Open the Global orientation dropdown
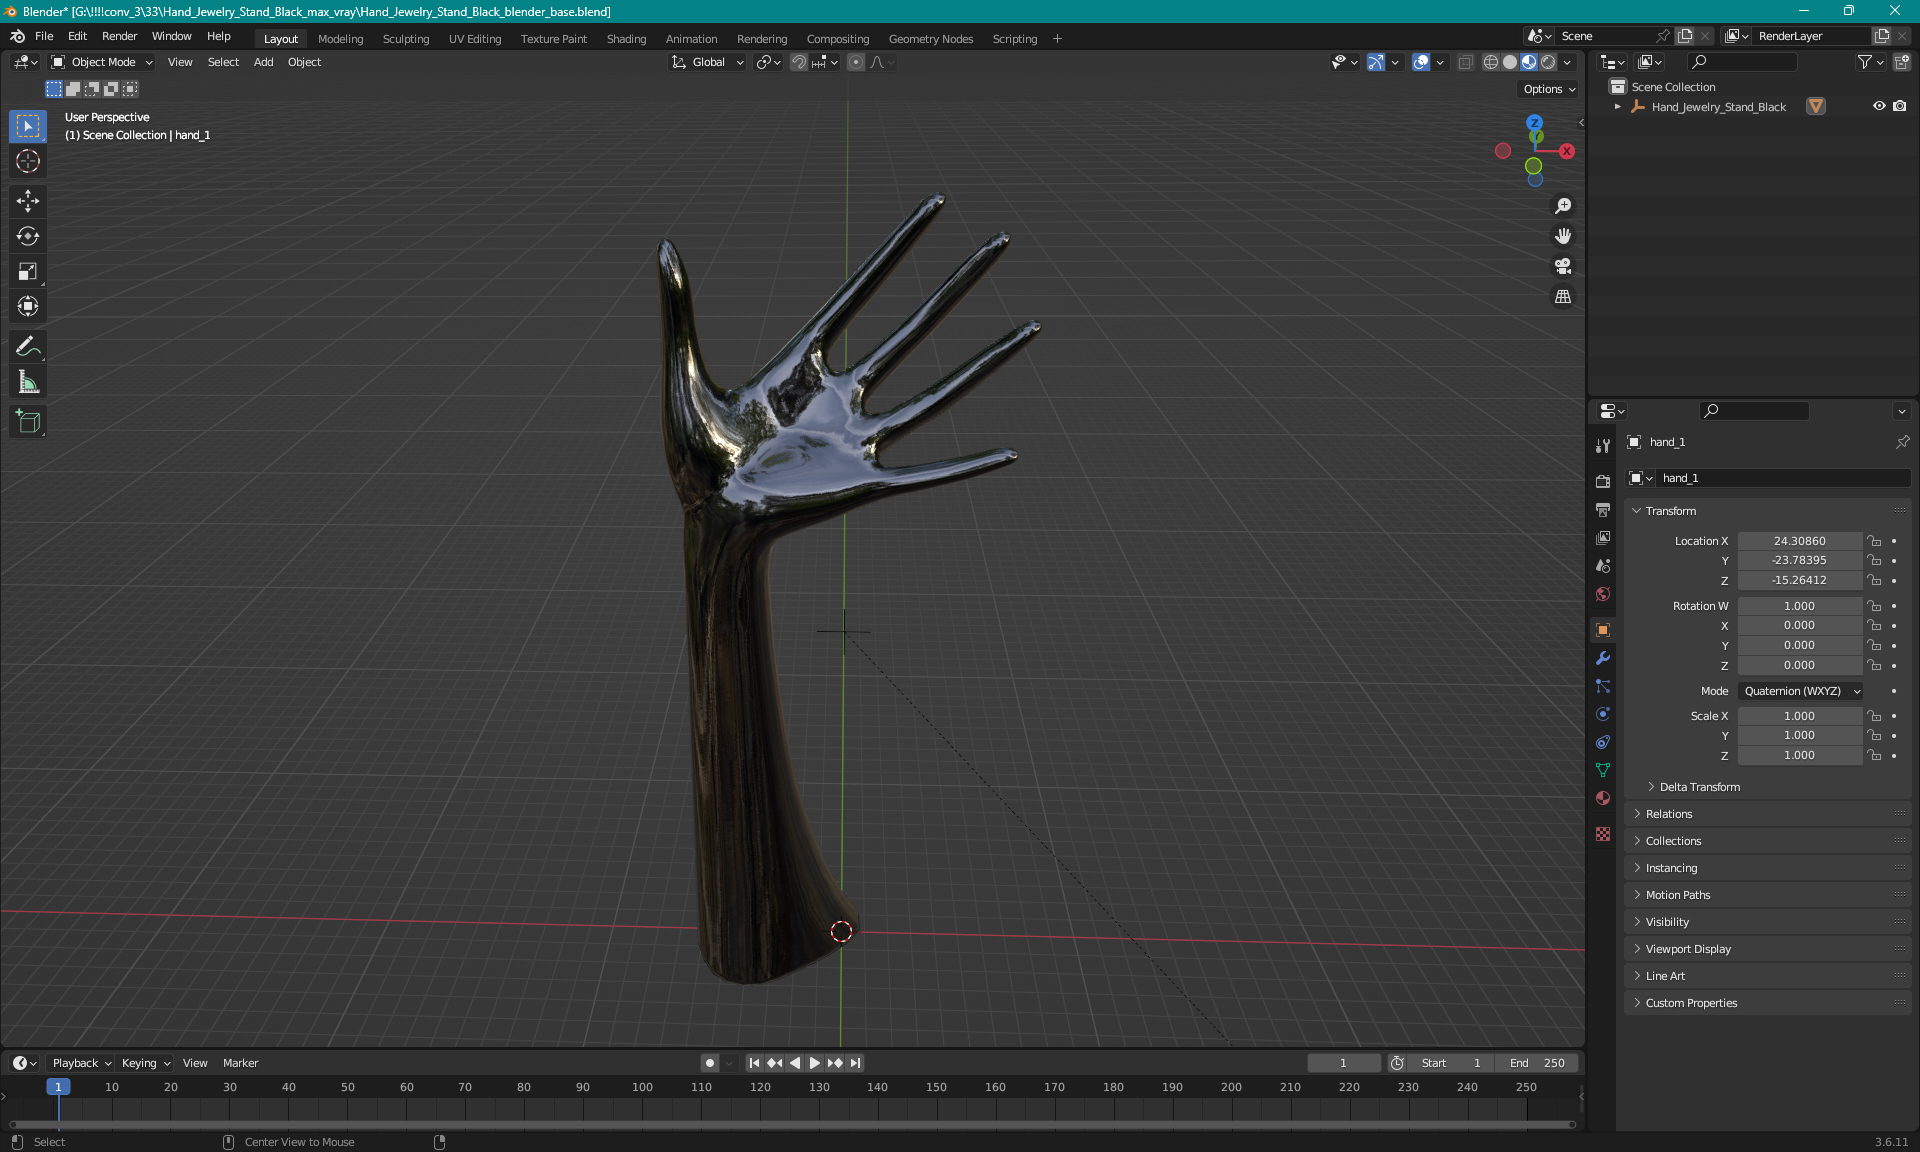 (708, 62)
